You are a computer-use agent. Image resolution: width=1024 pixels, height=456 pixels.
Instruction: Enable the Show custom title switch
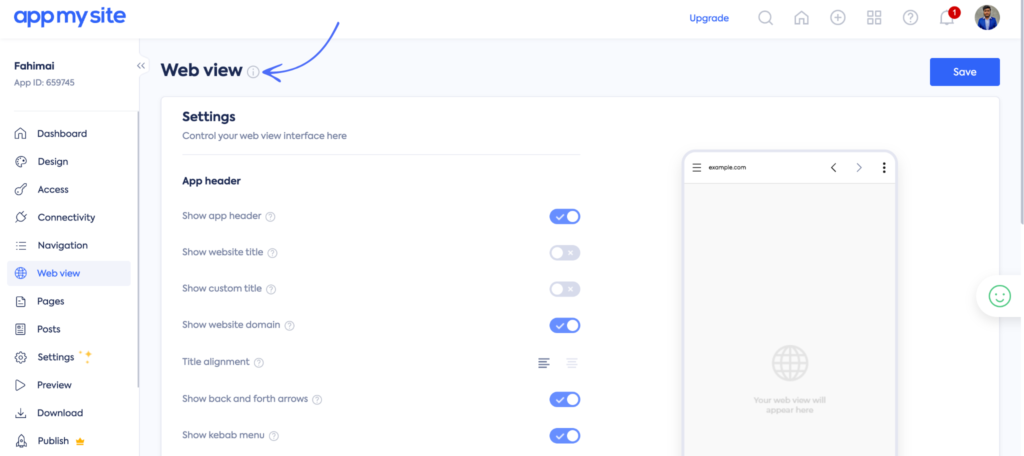pyautogui.click(x=565, y=289)
